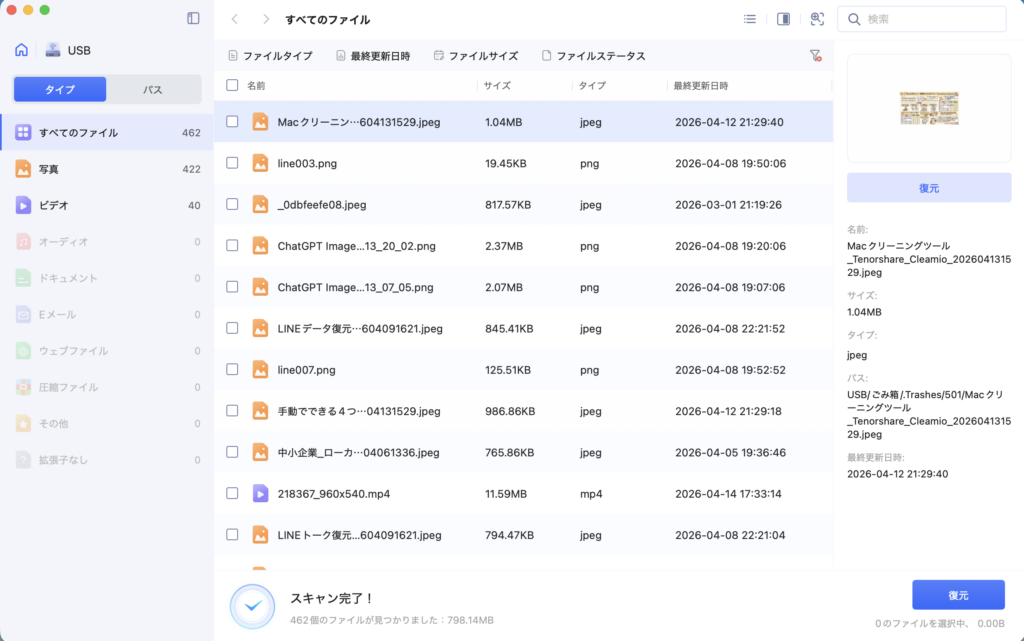This screenshot has width=1024, height=641.
Task: Click the home icon at top left
Action: tap(19, 49)
